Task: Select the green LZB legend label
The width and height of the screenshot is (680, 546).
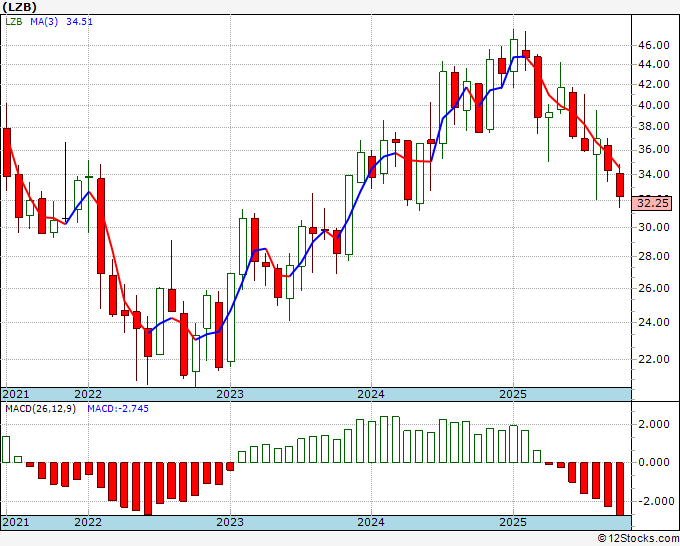Action: 13,22
